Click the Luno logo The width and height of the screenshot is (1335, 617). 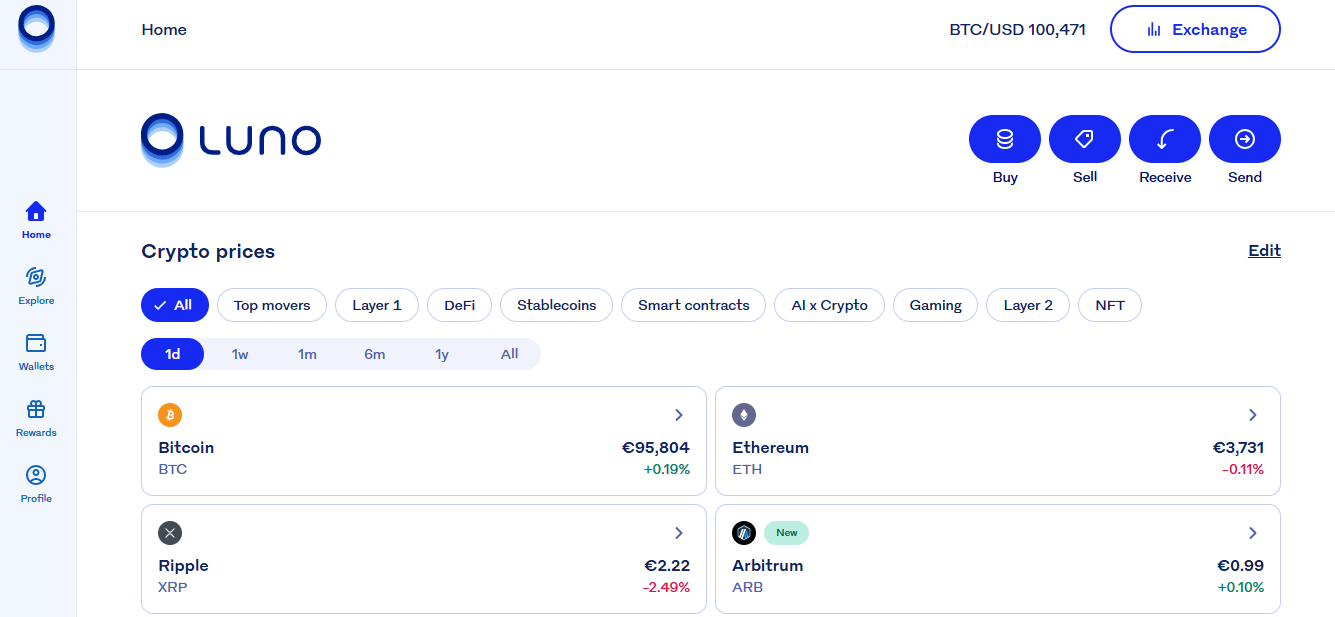click(231, 139)
